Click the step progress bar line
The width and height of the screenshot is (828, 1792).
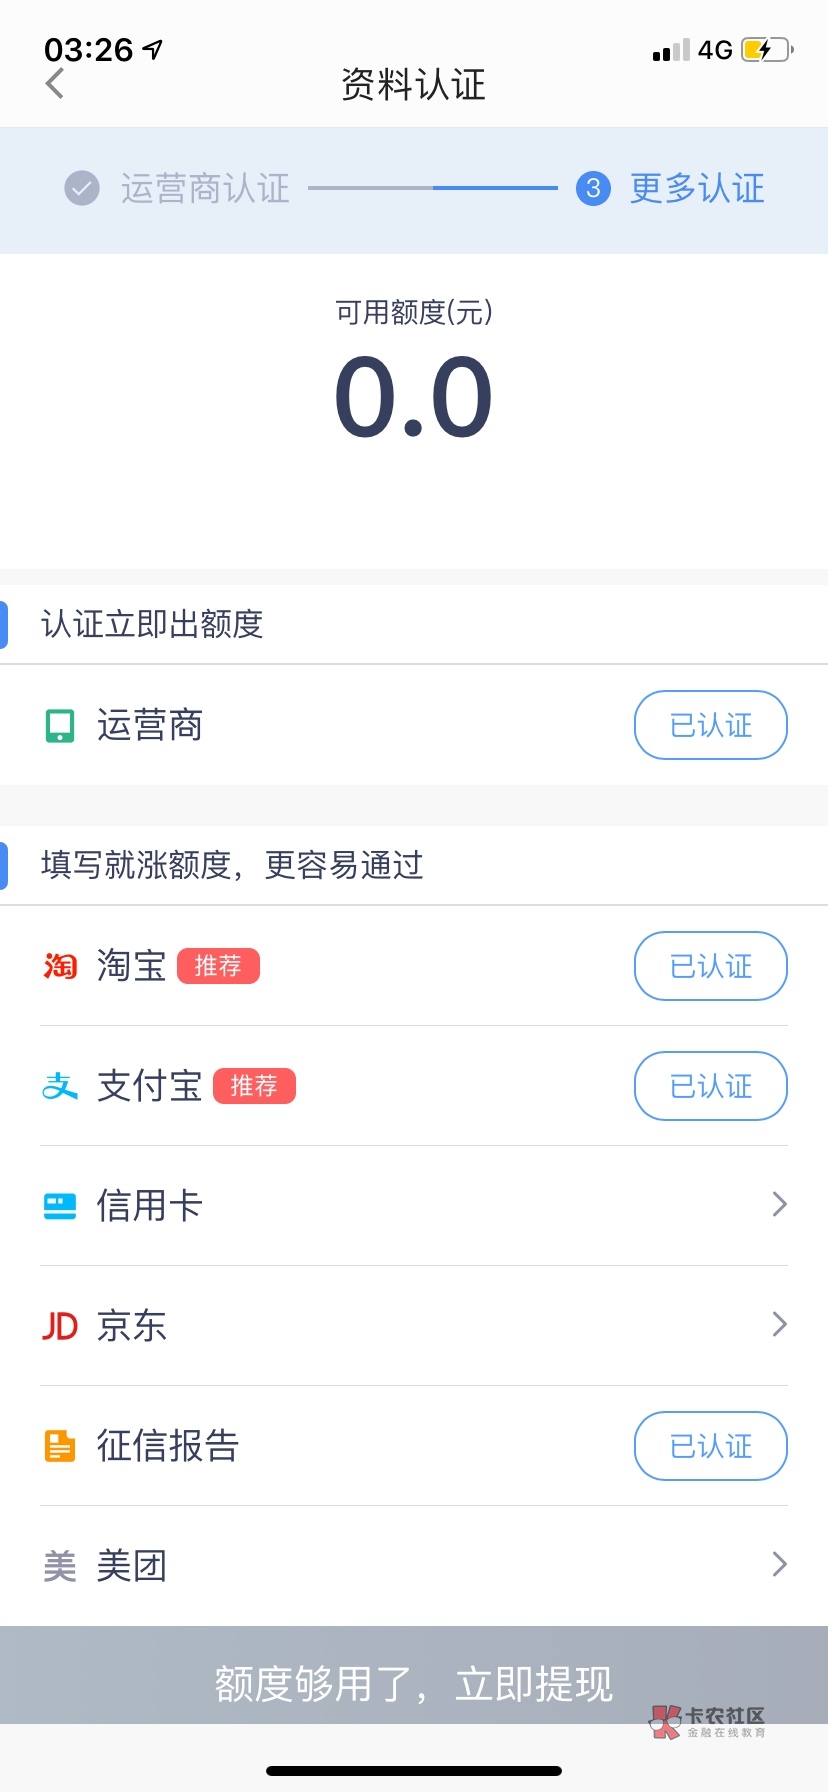coord(432,188)
